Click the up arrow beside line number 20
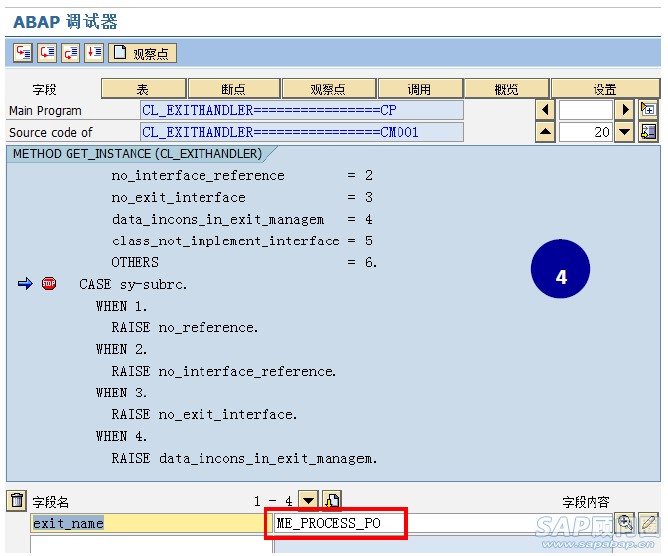 tap(546, 132)
